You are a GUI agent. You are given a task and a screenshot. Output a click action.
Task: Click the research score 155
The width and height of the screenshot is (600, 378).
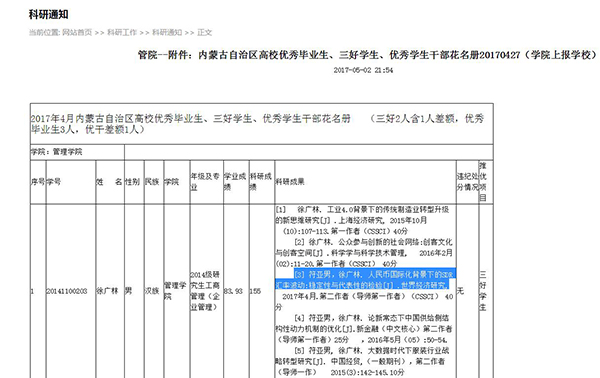click(x=255, y=291)
